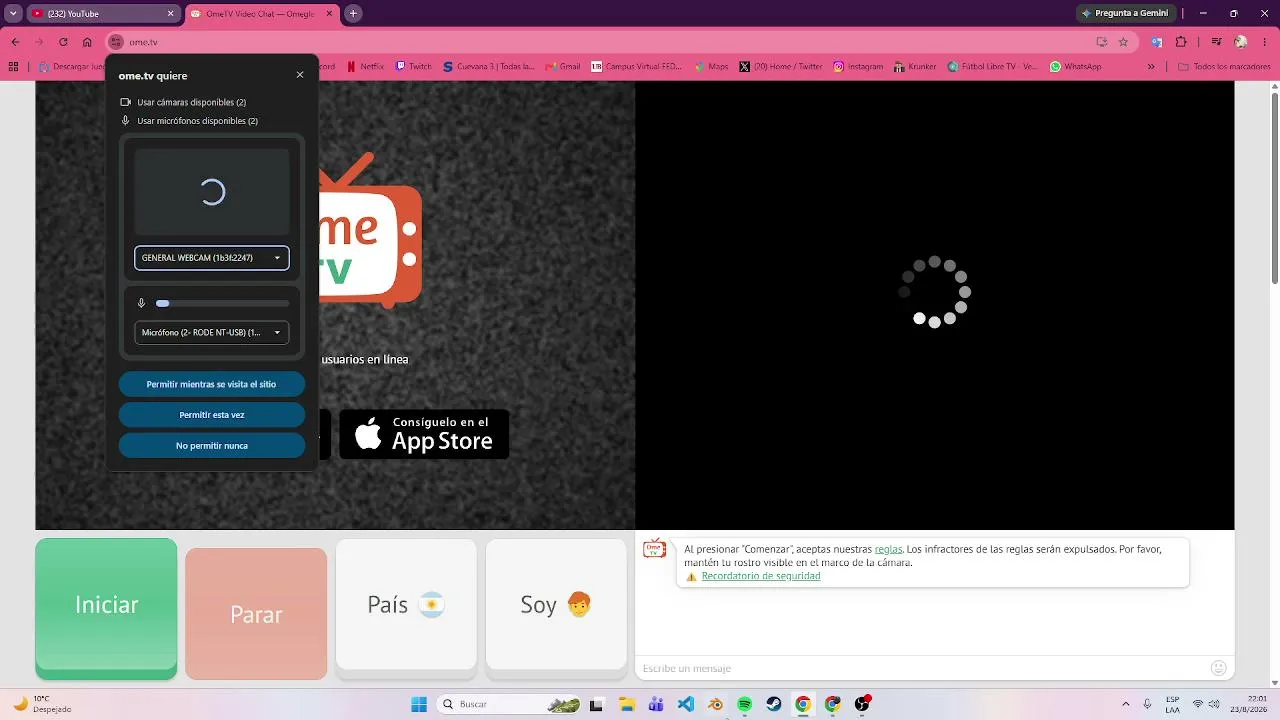1280x720 pixels.
Task: Open the Chrome apps grid icon
Action: click(x=13, y=67)
